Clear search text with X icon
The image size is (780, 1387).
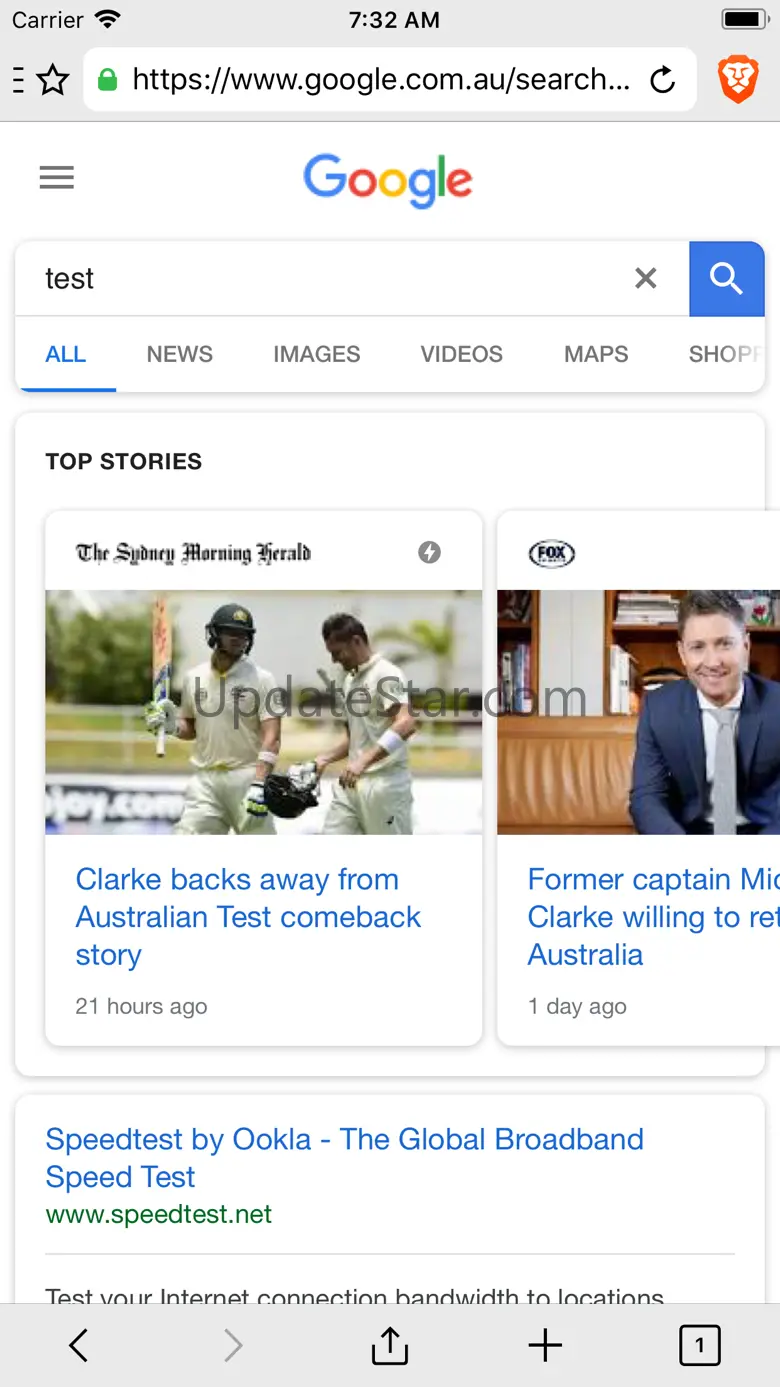(646, 279)
